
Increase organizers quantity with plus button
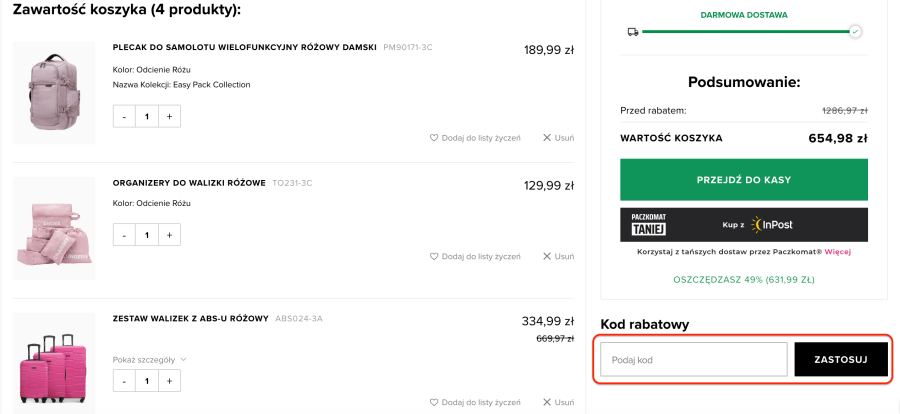169,235
